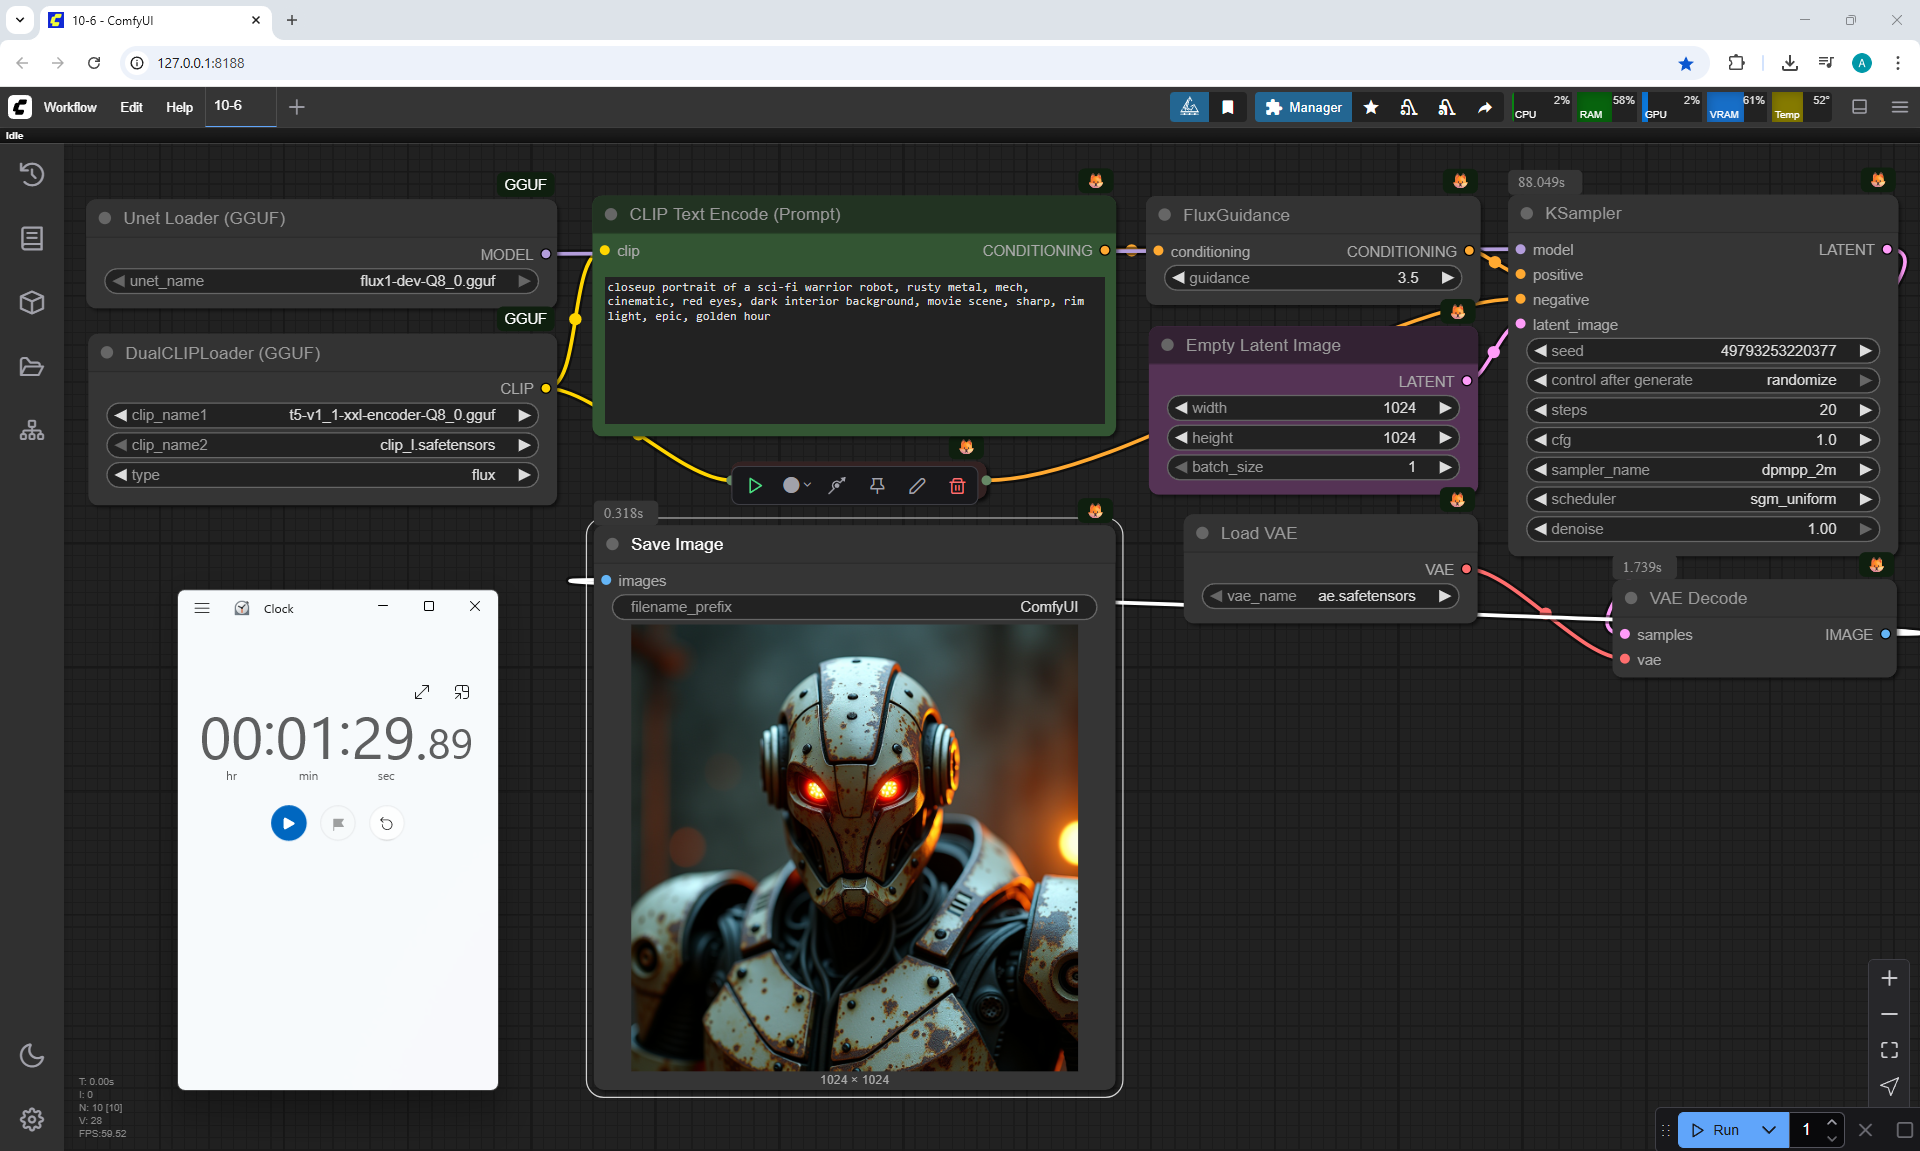Open the model library tree icon
Image resolution: width=1920 pixels, height=1151 pixels.
click(32, 431)
